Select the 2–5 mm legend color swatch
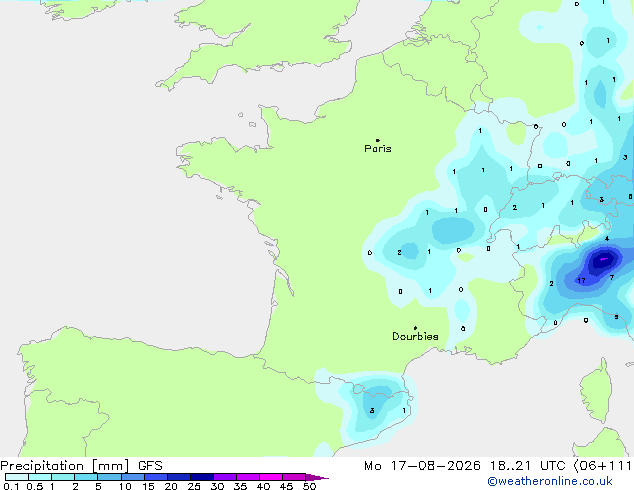Screen dimensions: 634x490 click(86, 477)
